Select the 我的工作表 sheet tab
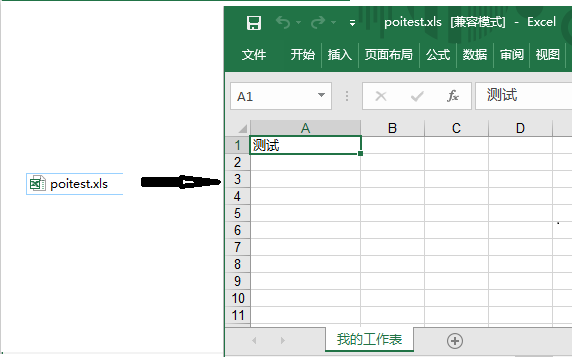 (369, 339)
